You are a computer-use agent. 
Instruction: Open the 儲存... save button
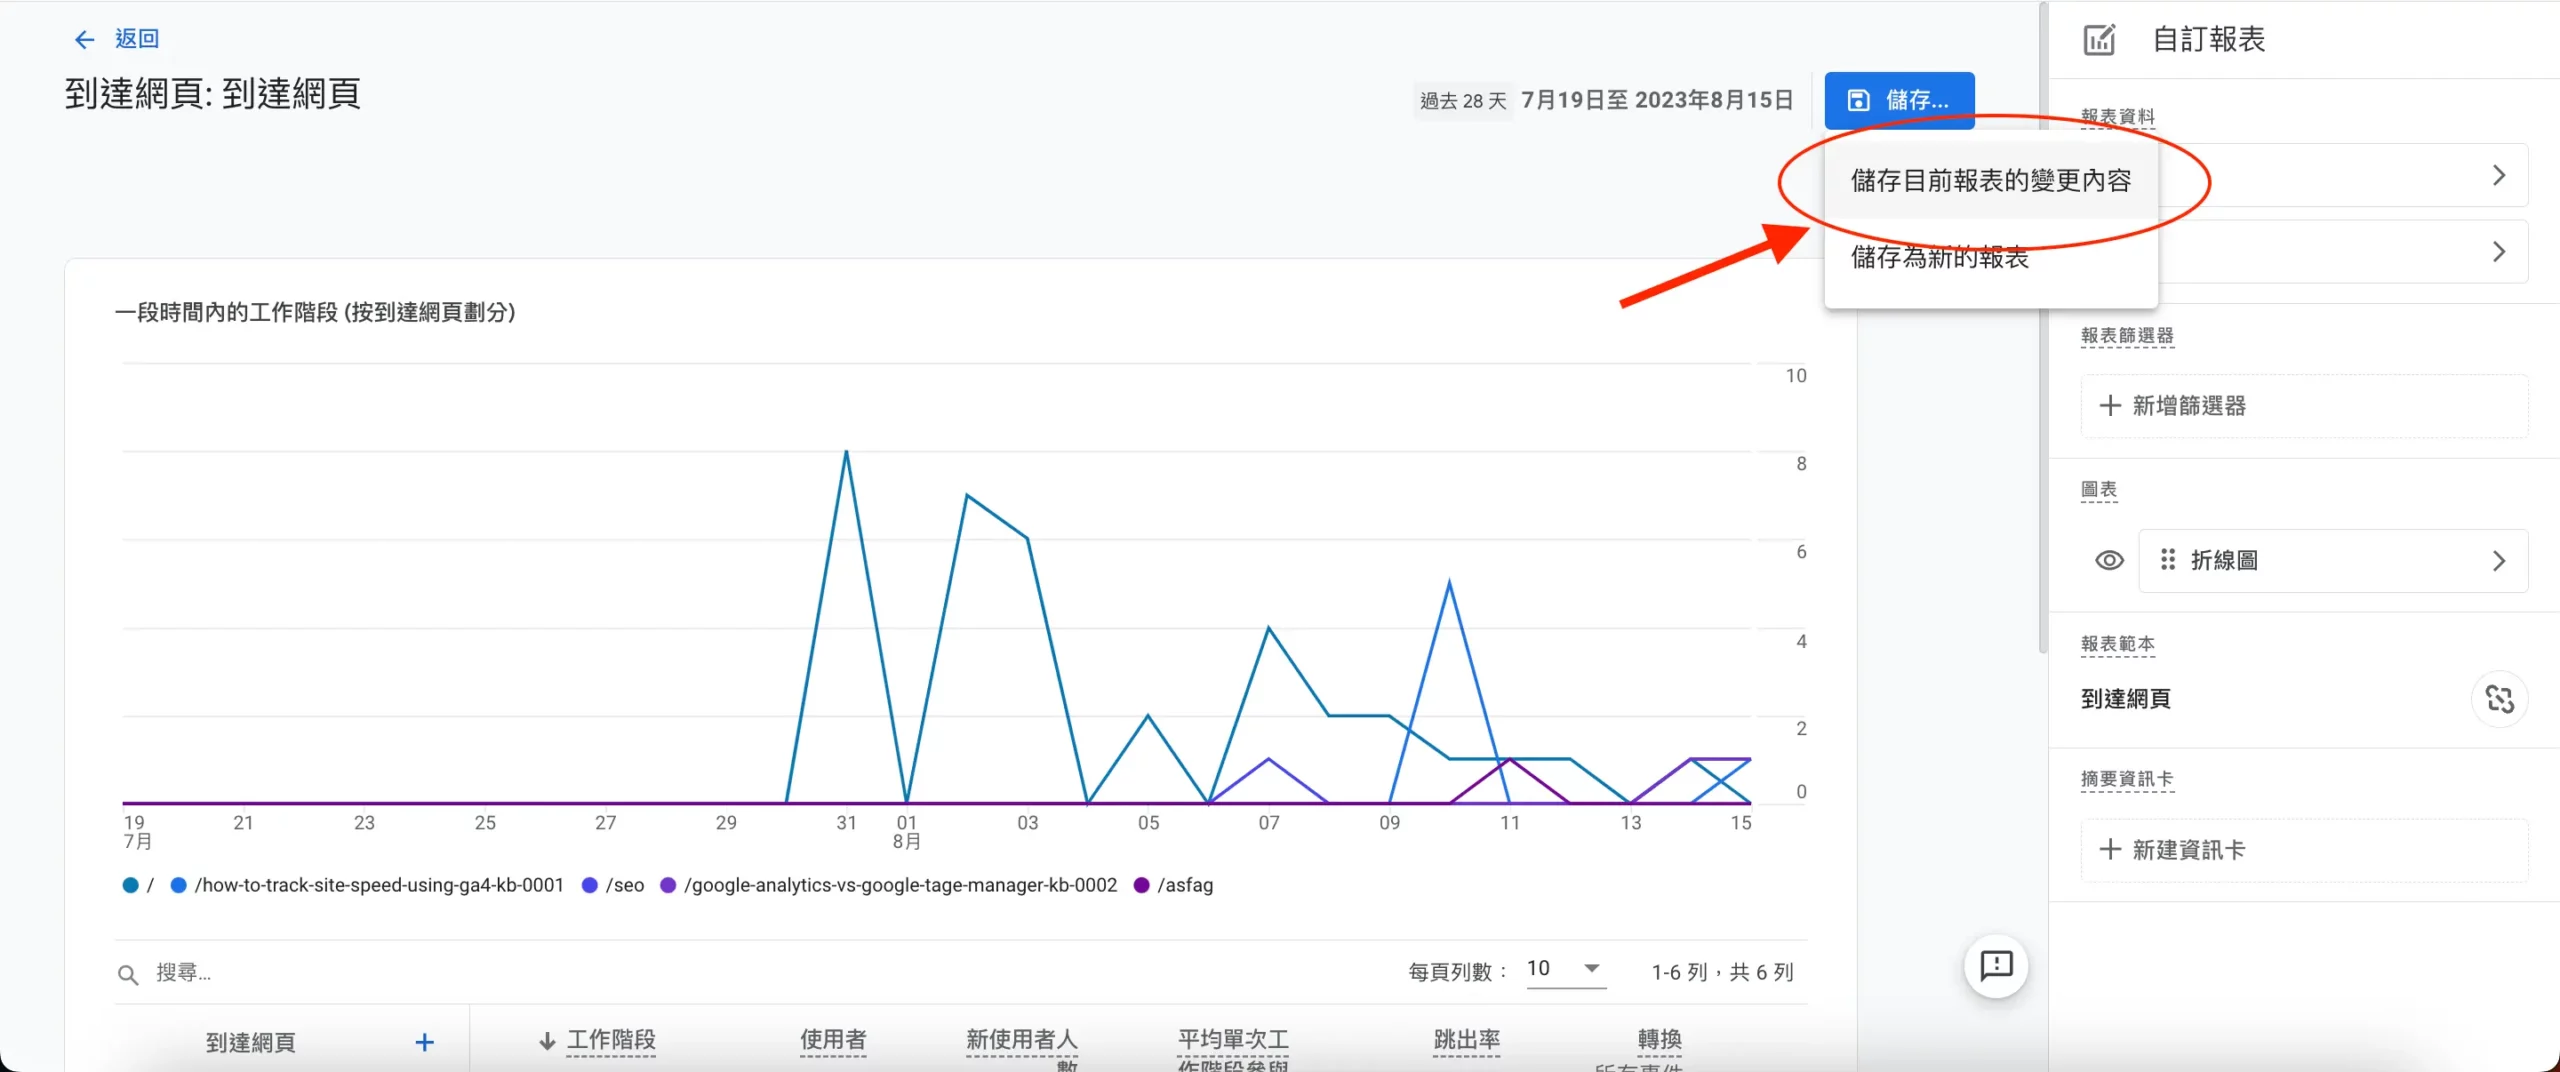1899,100
